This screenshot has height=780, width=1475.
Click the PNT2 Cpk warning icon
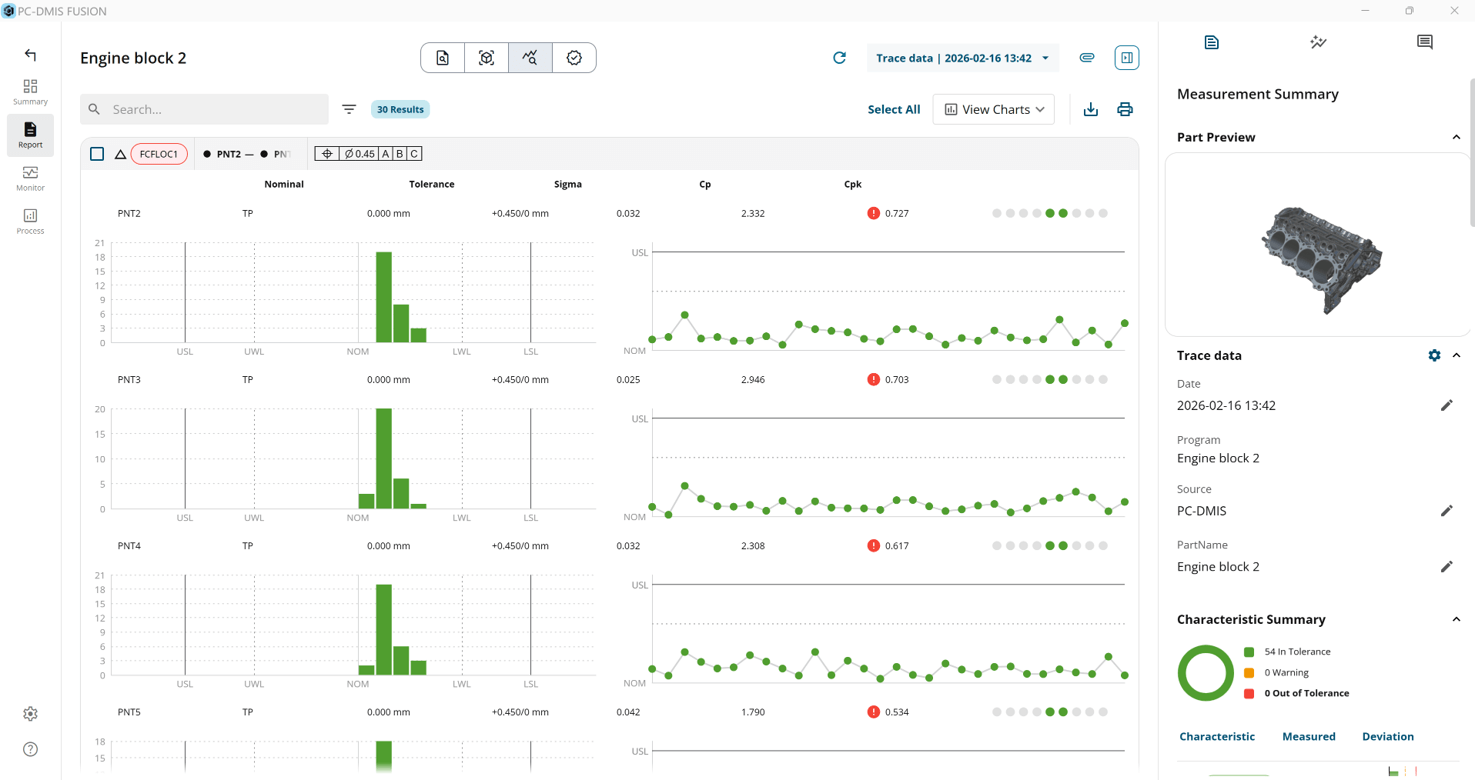point(873,213)
